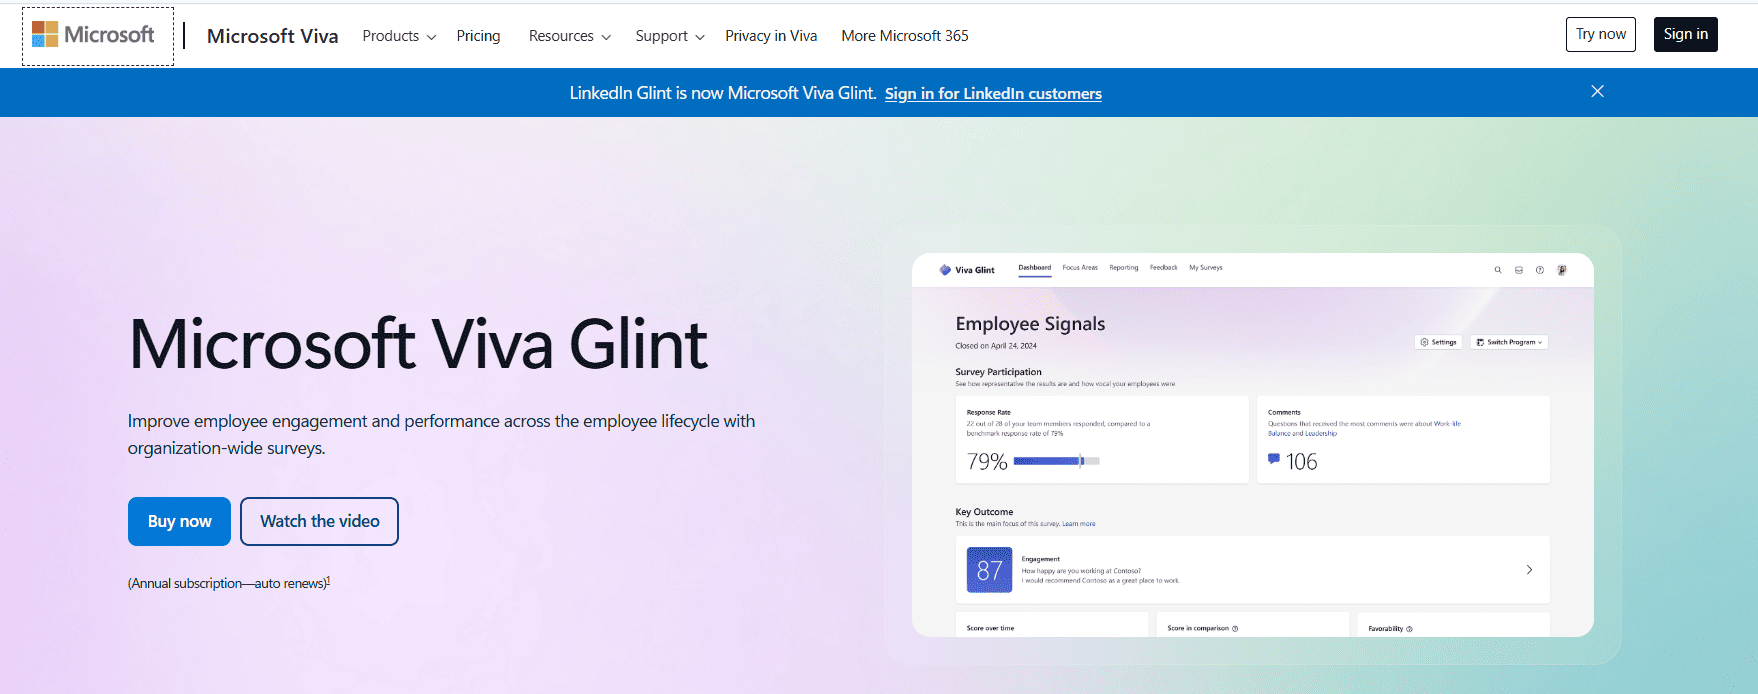Screen dimensions: 1758x694
Task: Close the LinkedIn Glint announcement banner
Action: point(1597,91)
